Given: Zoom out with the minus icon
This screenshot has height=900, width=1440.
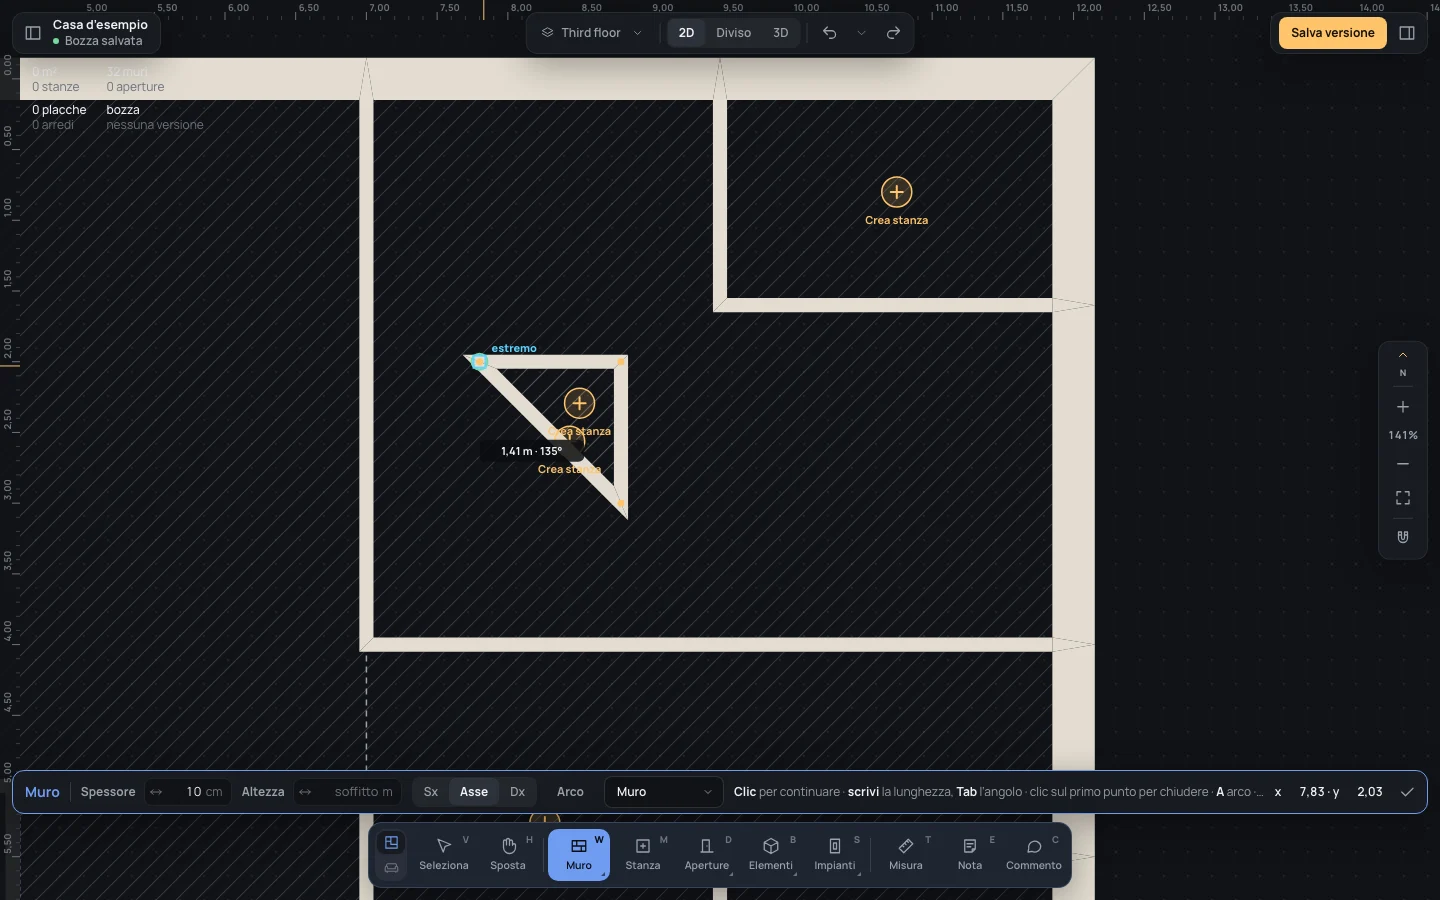Looking at the screenshot, I should pos(1404,464).
